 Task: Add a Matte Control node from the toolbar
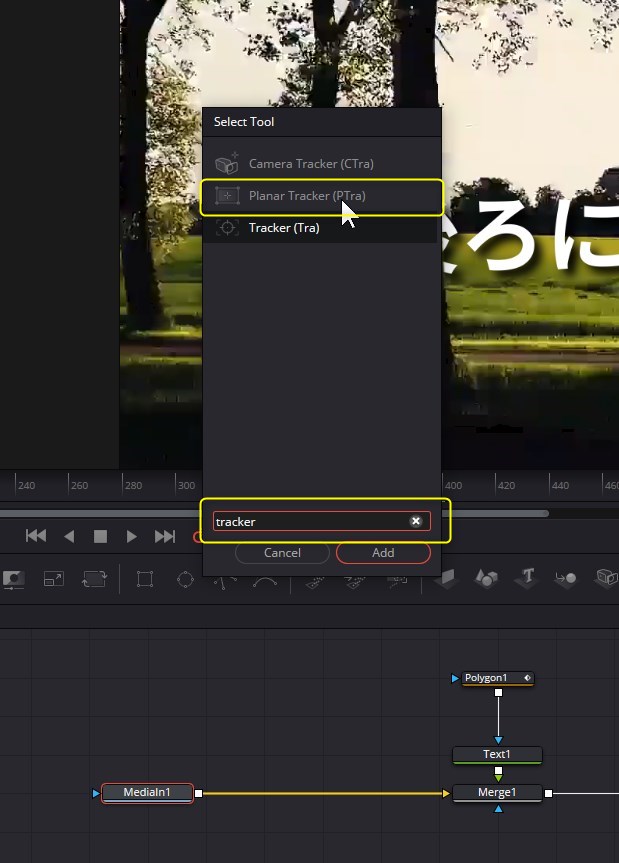[x=14, y=580]
